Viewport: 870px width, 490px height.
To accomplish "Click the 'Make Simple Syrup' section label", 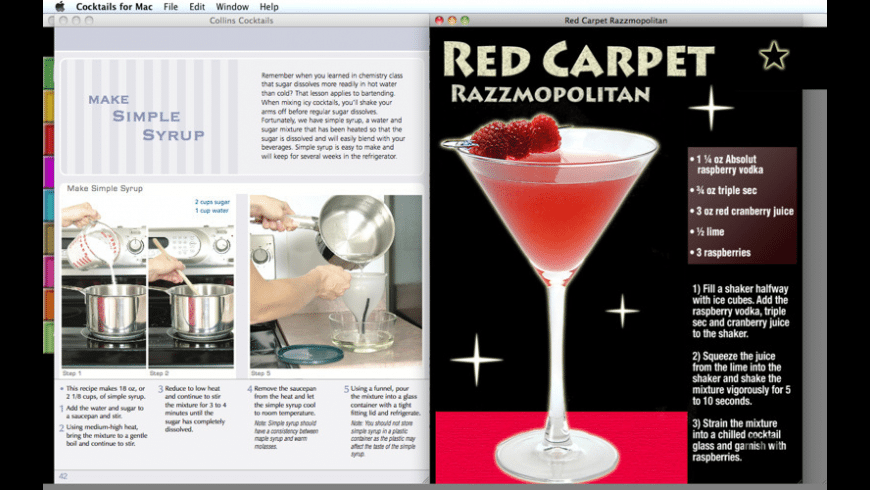I will tap(105, 188).
